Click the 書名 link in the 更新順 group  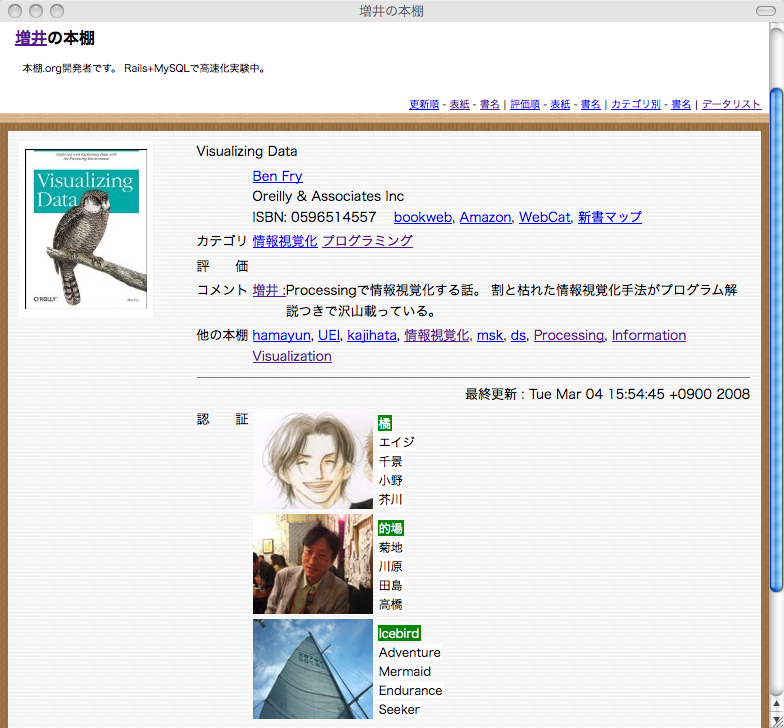point(490,104)
